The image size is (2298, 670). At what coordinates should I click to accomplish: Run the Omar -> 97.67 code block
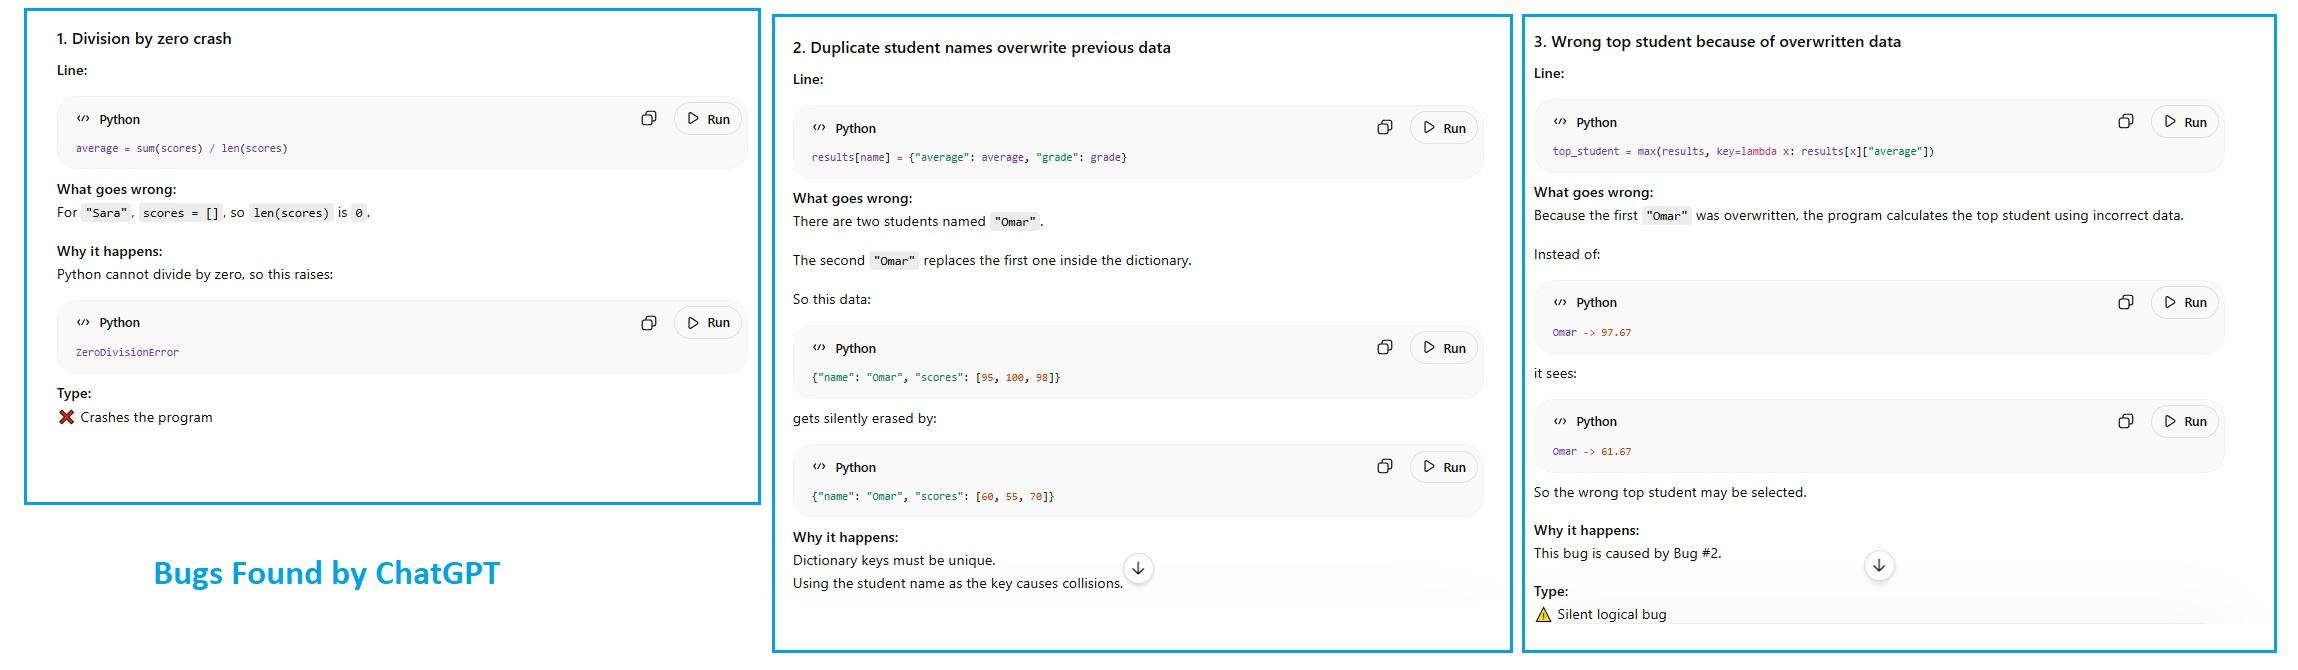[x=2185, y=302]
